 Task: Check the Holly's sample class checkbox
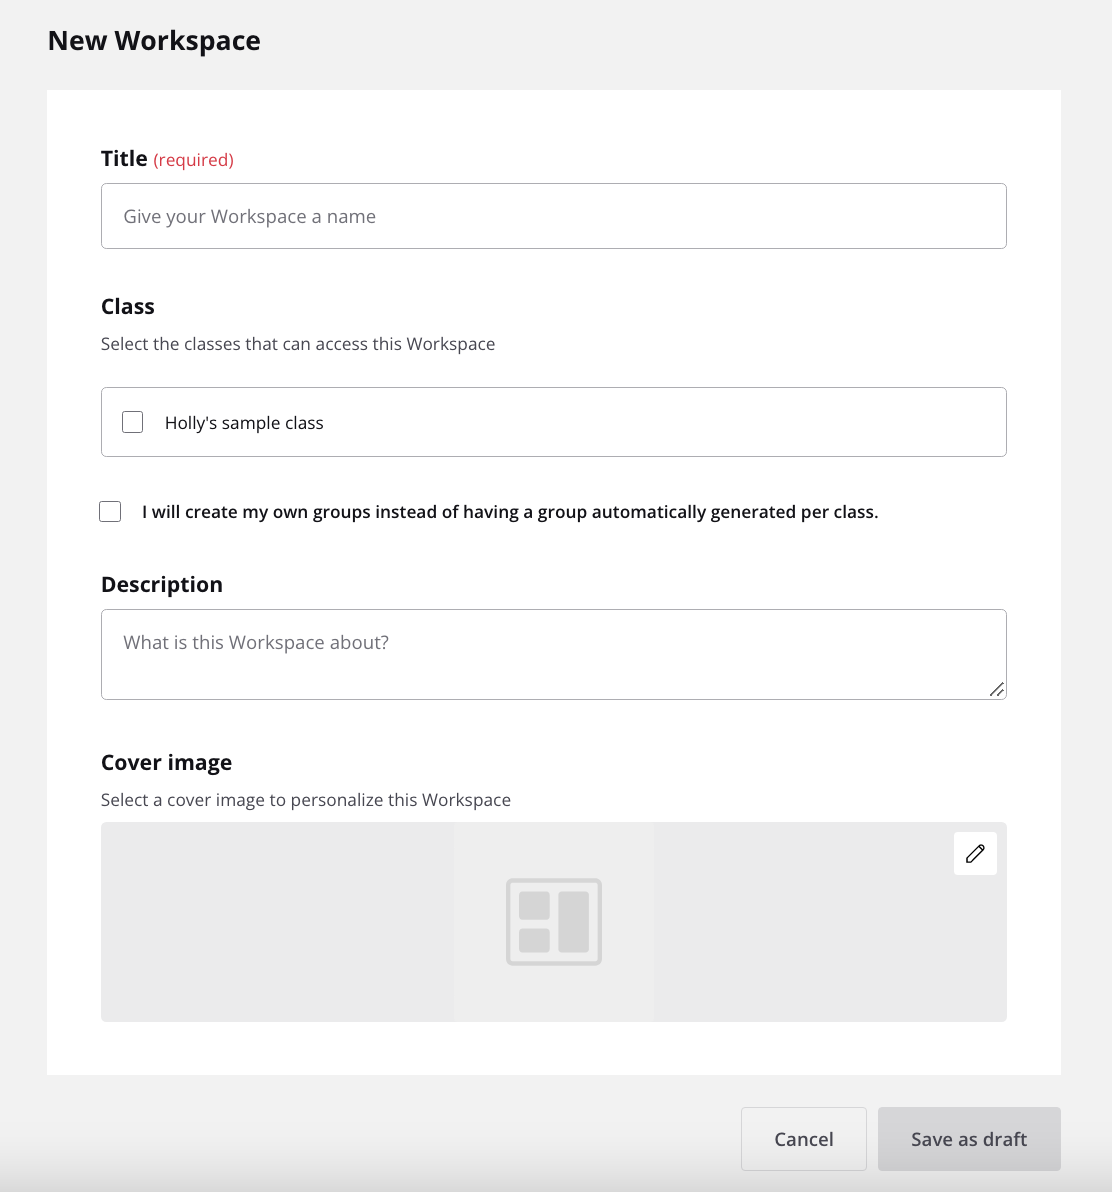[x=132, y=422]
